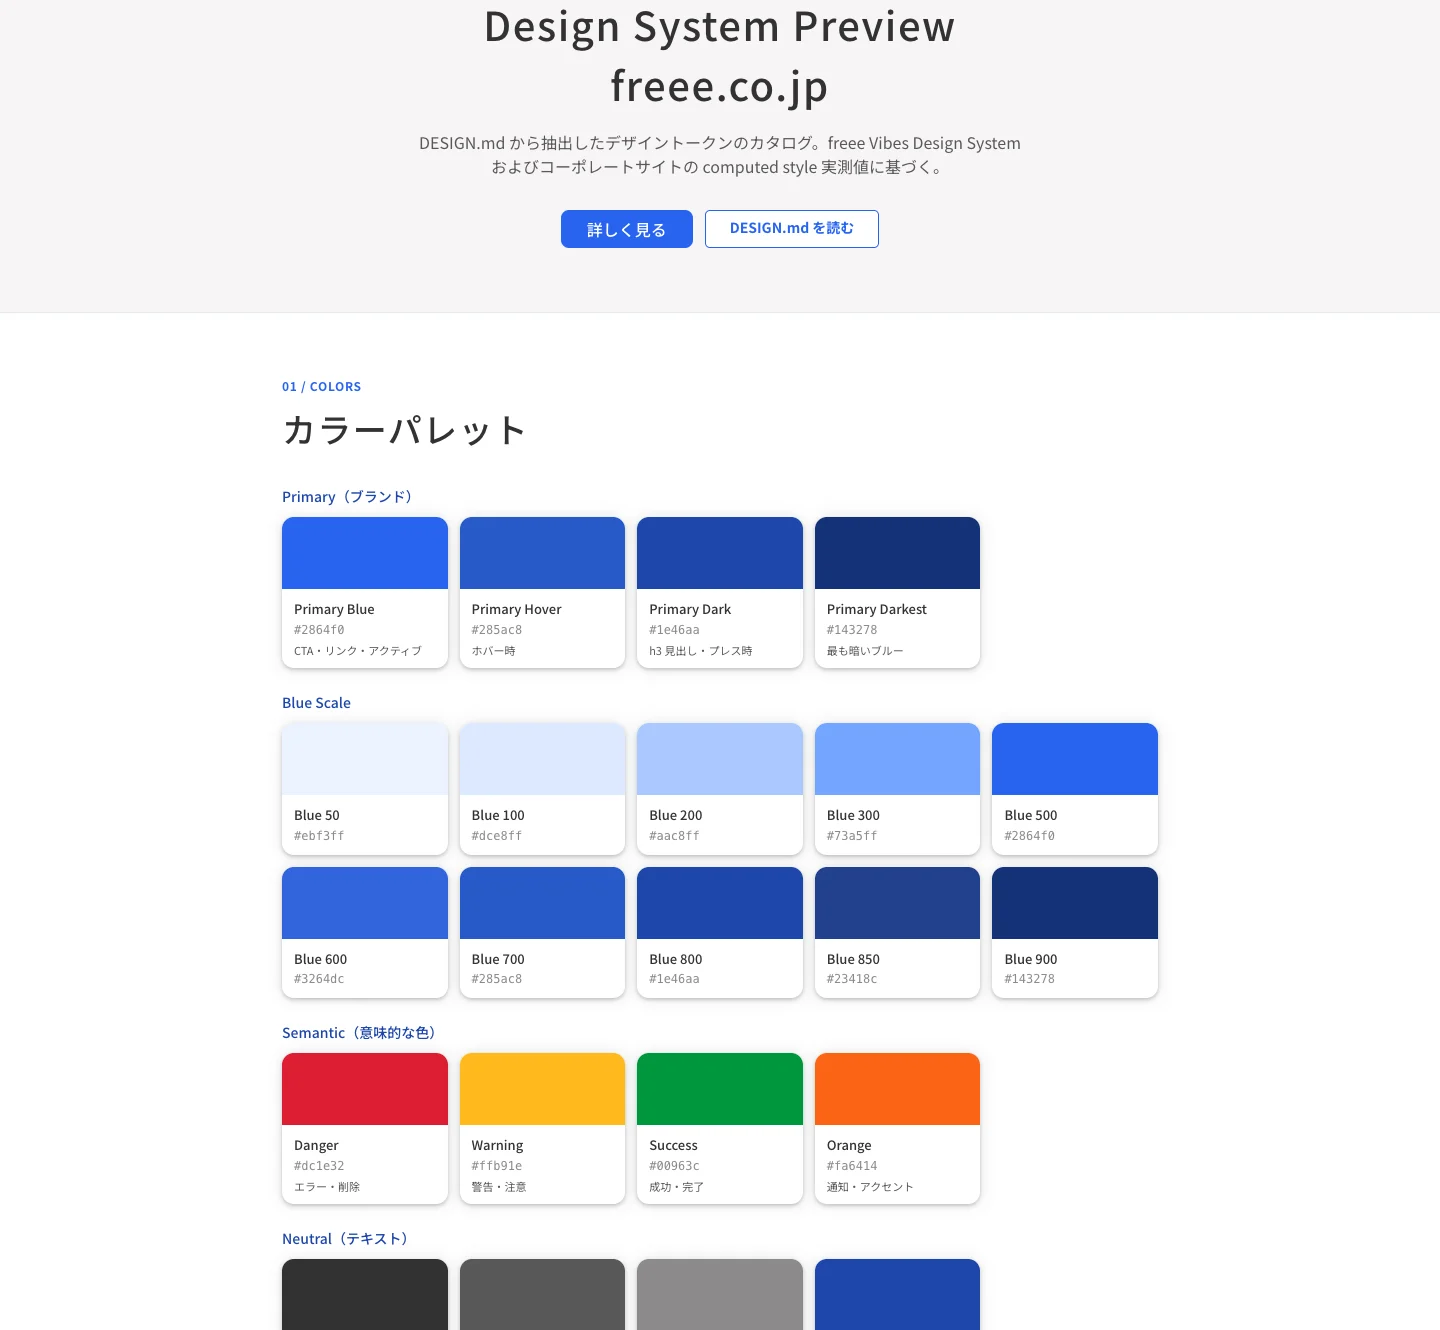This screenshot has height=1330, width=1440.
Task: Pick the Blue 800 swatch
Action: point(720,932)
